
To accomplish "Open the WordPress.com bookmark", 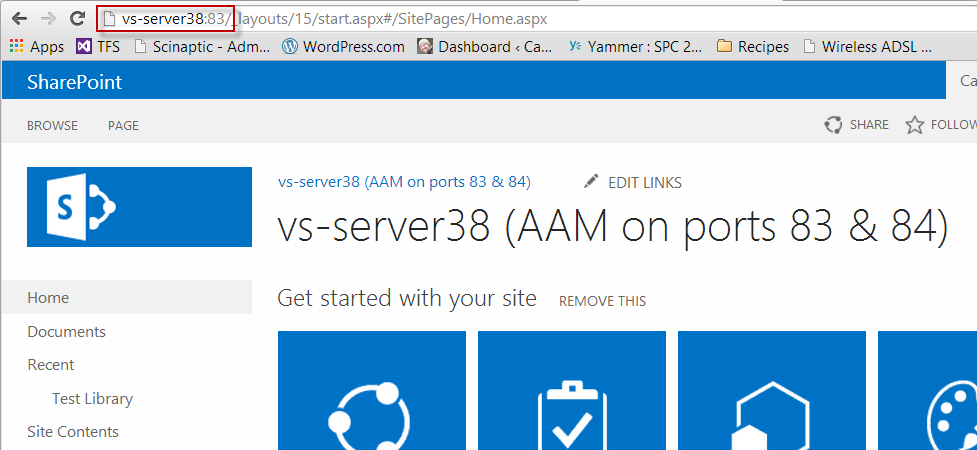I will click(343, 46).
